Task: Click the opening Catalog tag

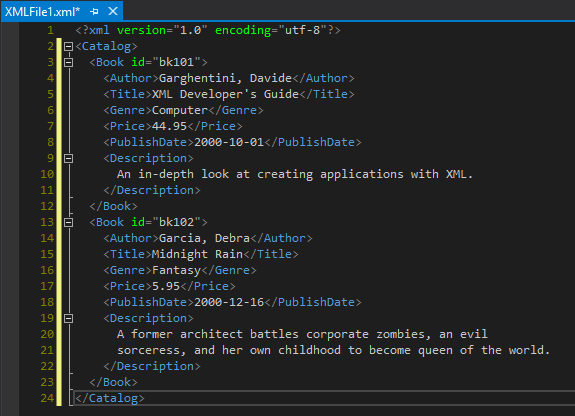Action: click(x=106, y=46)
